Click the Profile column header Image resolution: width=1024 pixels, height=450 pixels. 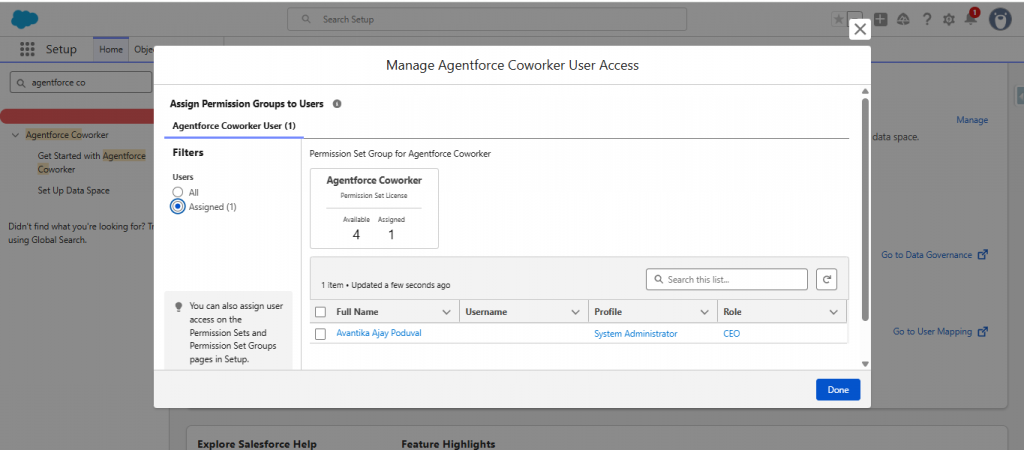tap(652, 312)
